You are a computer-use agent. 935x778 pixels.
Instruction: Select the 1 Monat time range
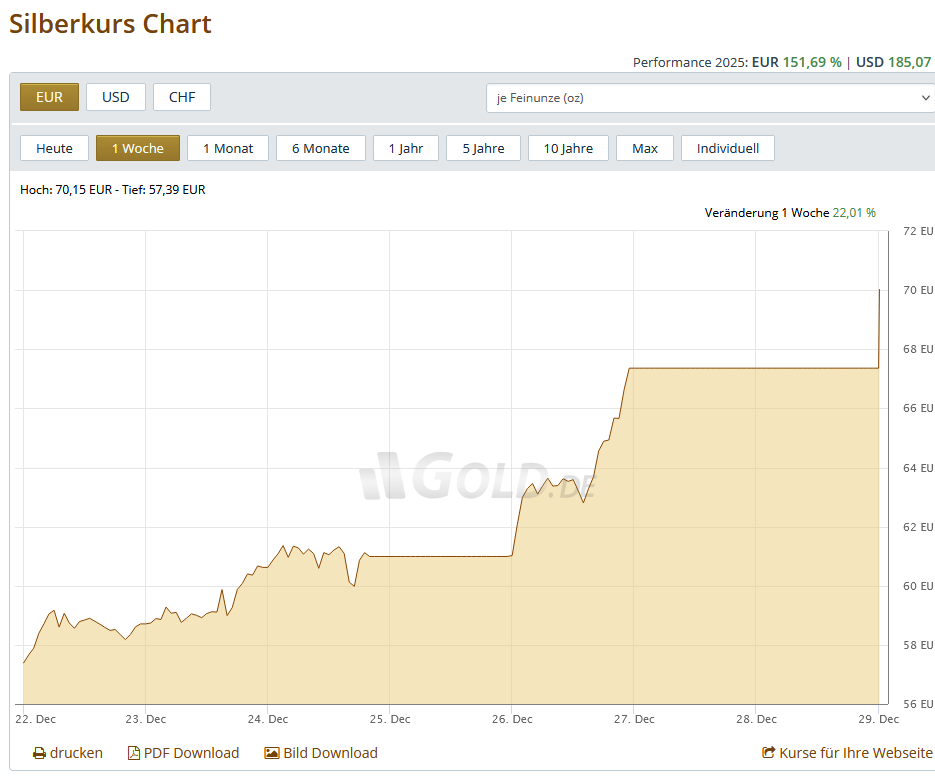tap(228, 148)
